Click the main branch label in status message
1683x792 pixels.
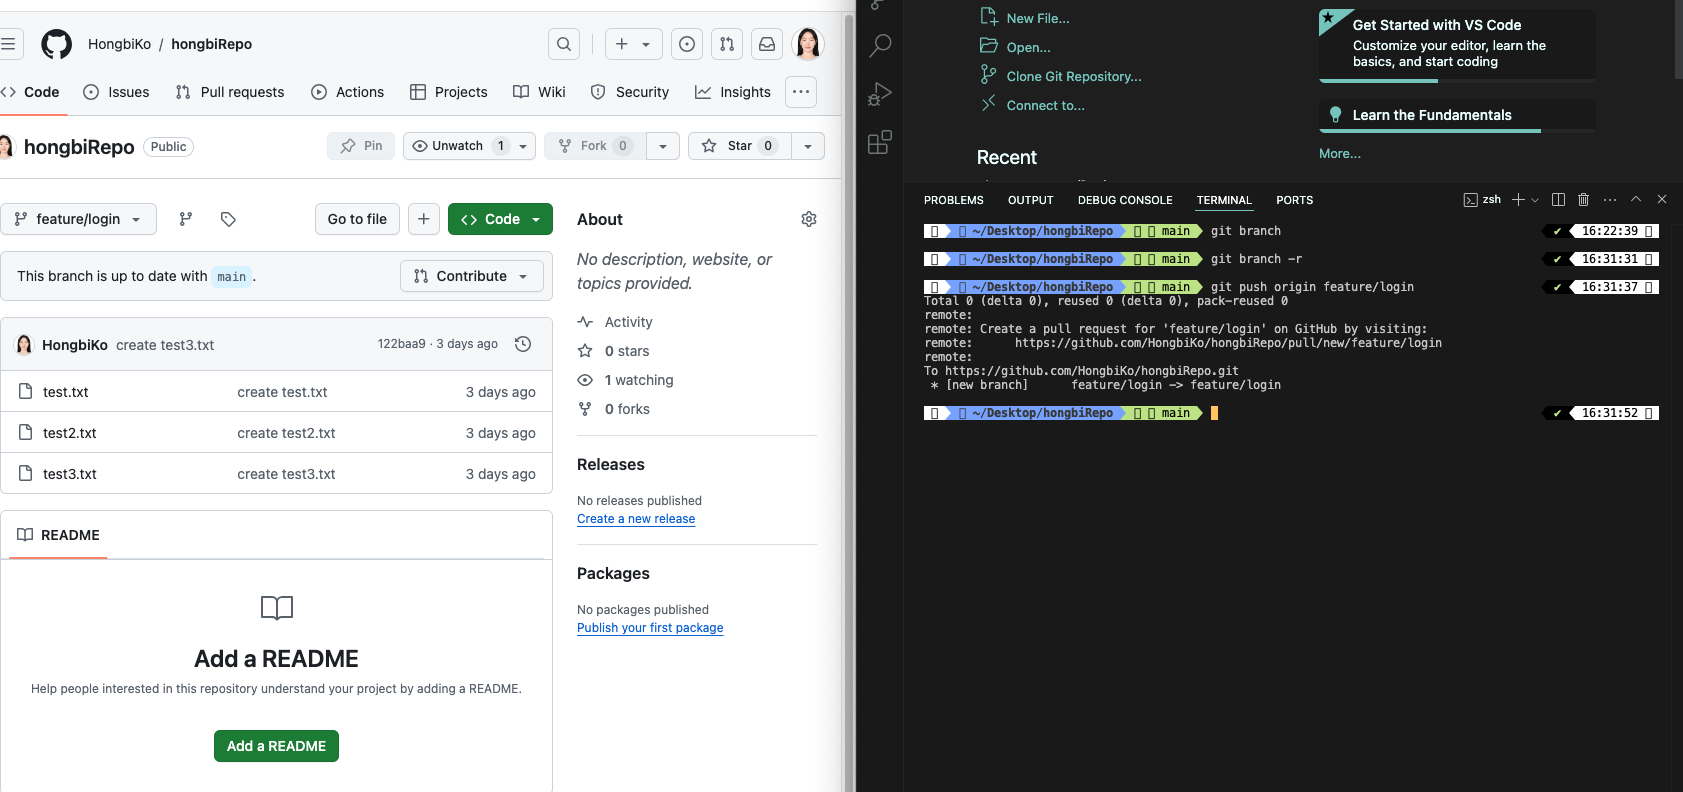231,277
